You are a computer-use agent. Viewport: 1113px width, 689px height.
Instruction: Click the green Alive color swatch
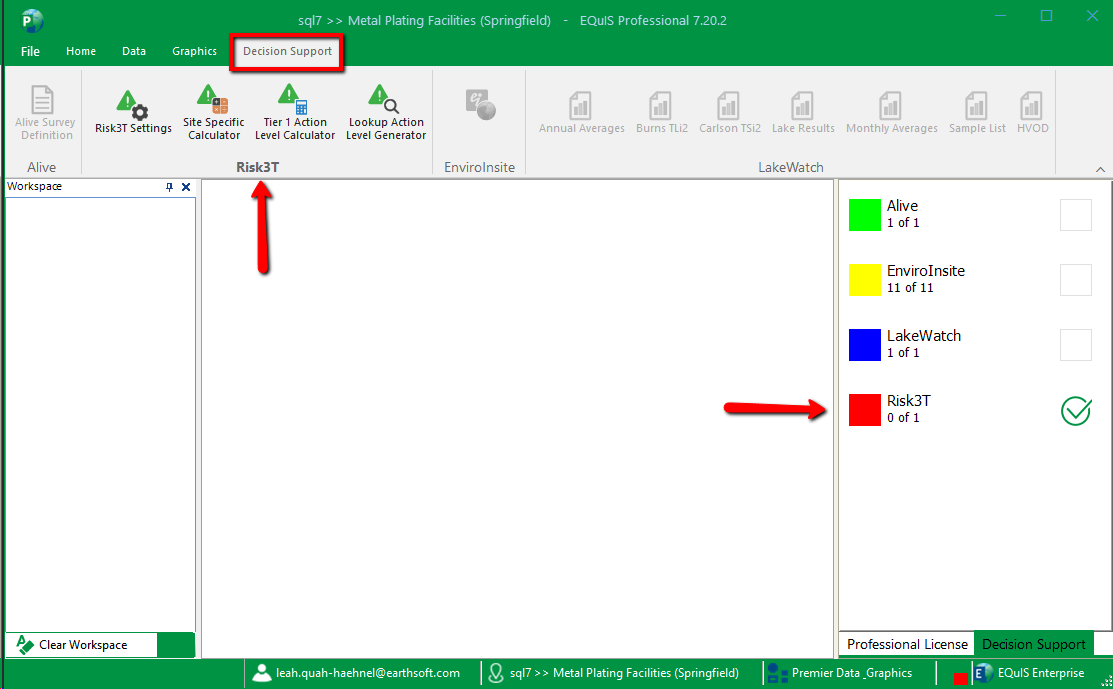click(865, 214)
